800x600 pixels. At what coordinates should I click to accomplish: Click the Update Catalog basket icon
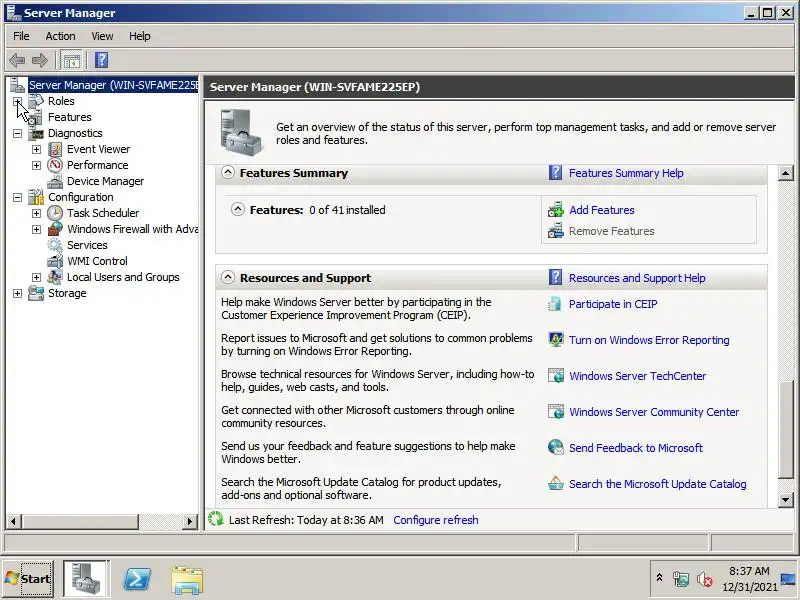coord(555,483)
